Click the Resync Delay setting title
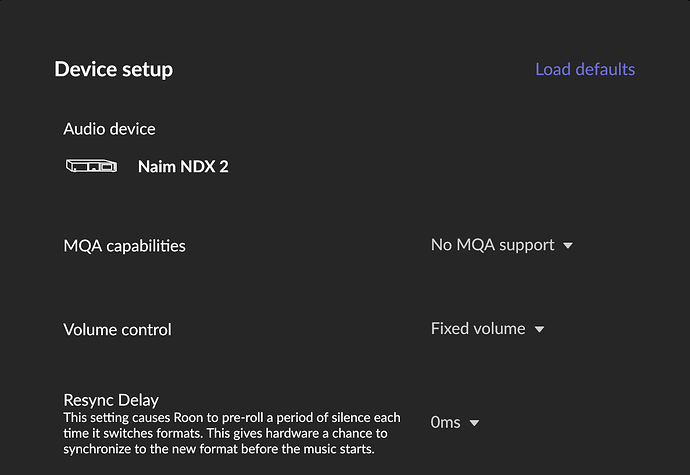This screenshot has height=475, width=690. tap(111, 399)
